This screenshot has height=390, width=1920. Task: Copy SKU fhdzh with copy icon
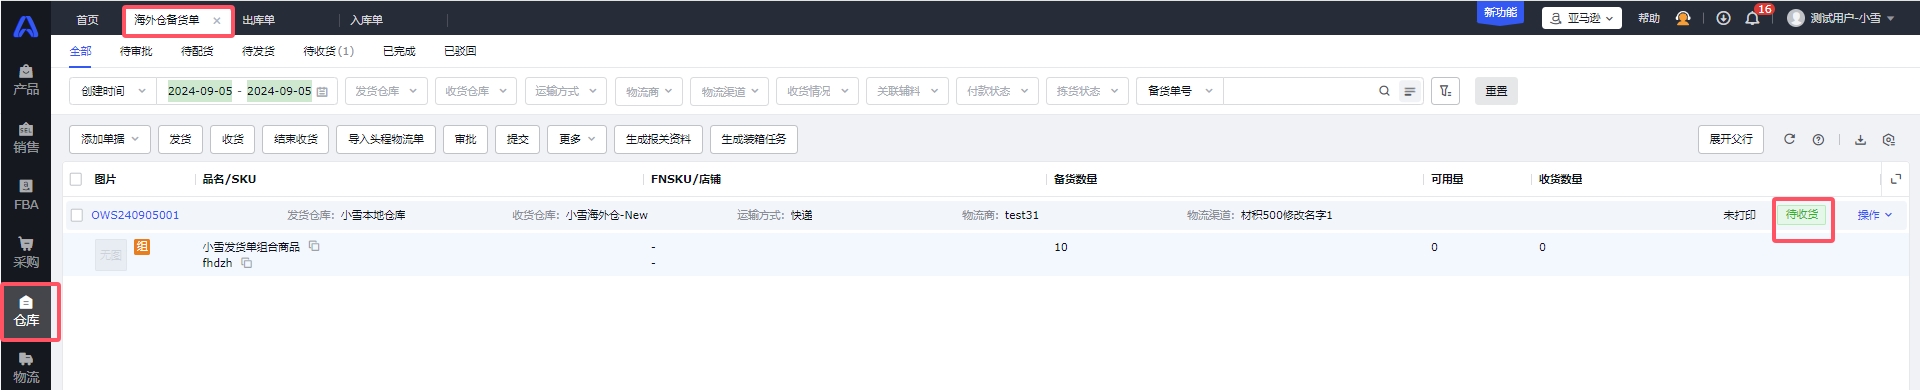[246, 263]
